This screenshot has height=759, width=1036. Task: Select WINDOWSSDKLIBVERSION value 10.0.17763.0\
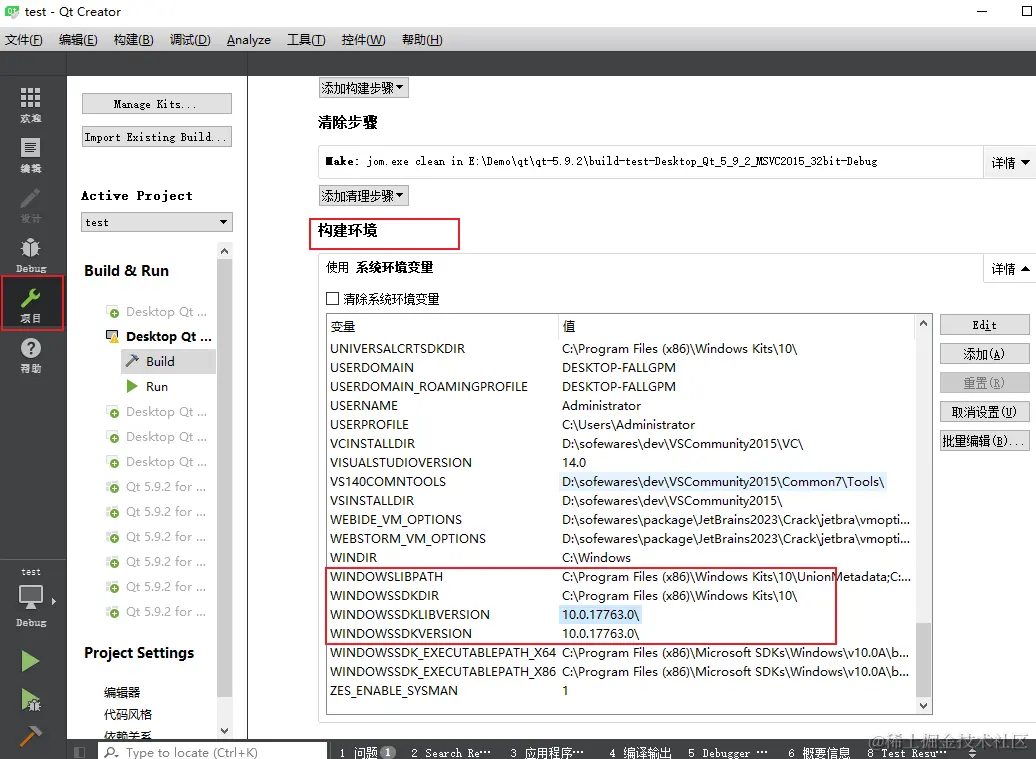click(600, 615)
